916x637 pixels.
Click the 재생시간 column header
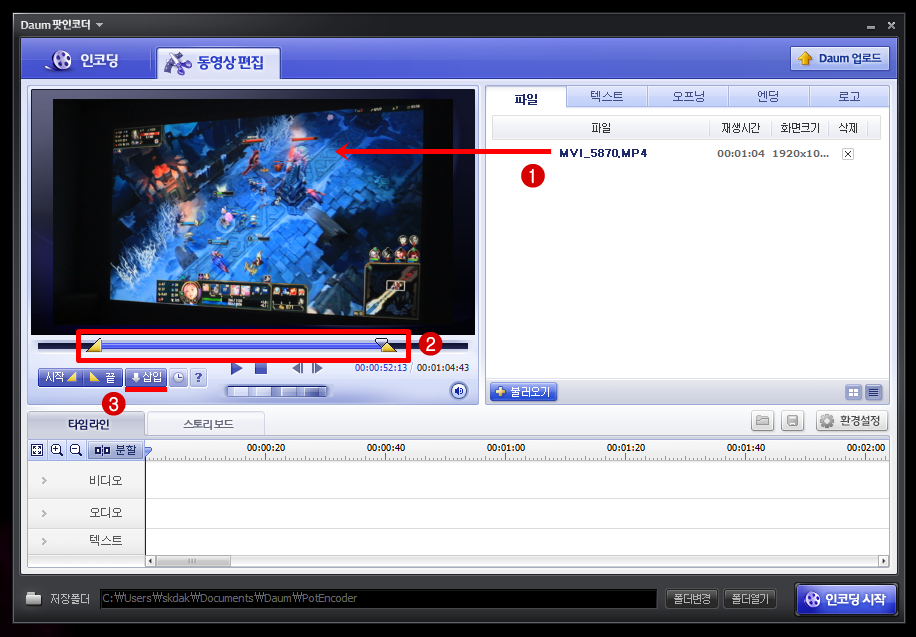[x=740, y=128]
